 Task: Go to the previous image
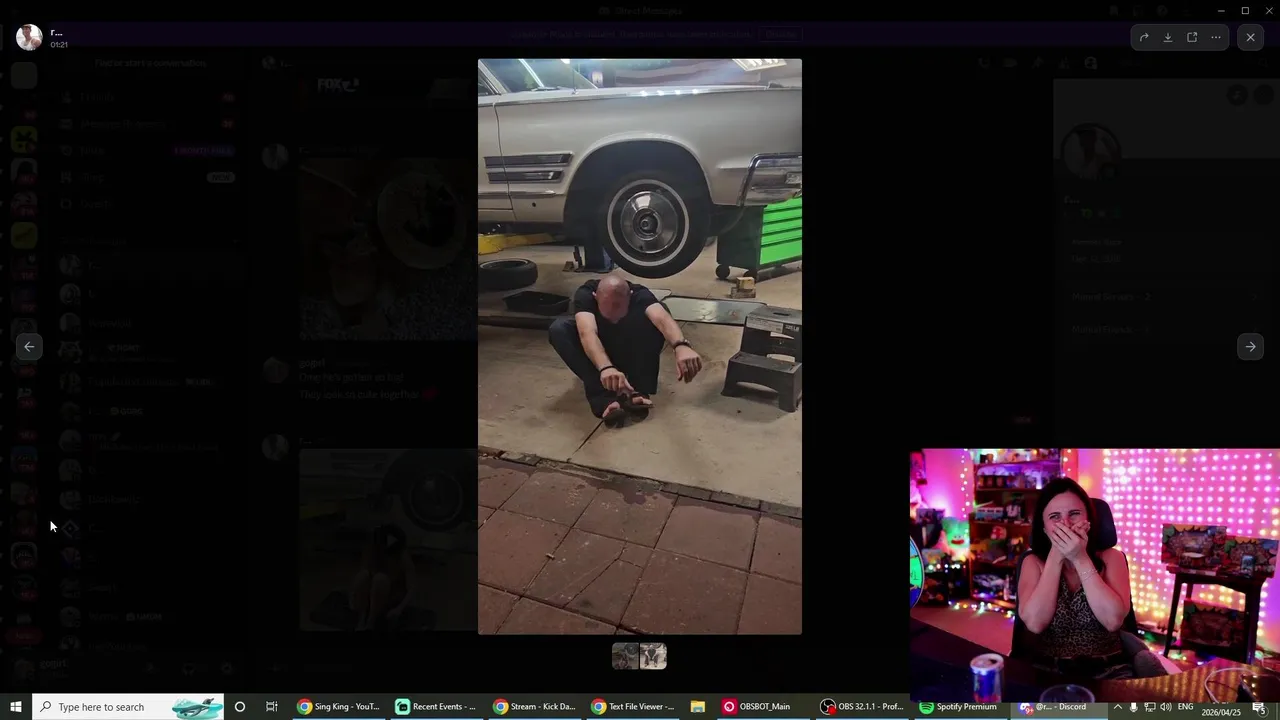coord(29,346)
